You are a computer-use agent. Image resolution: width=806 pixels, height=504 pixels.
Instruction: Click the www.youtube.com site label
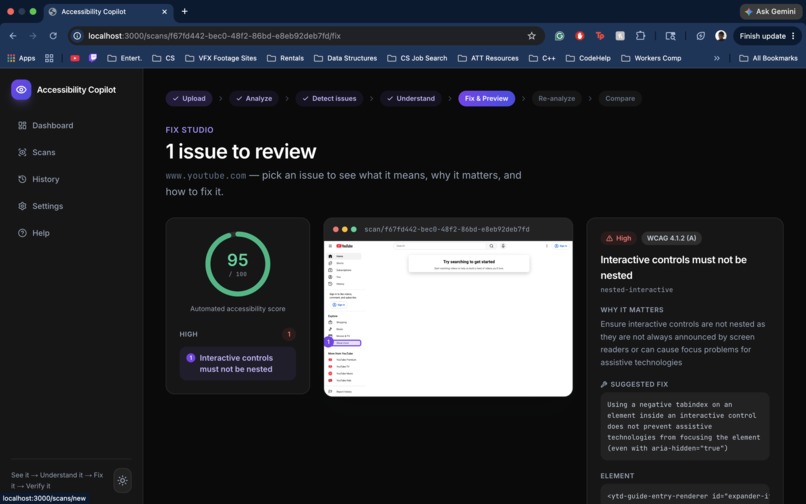(206, 176)
